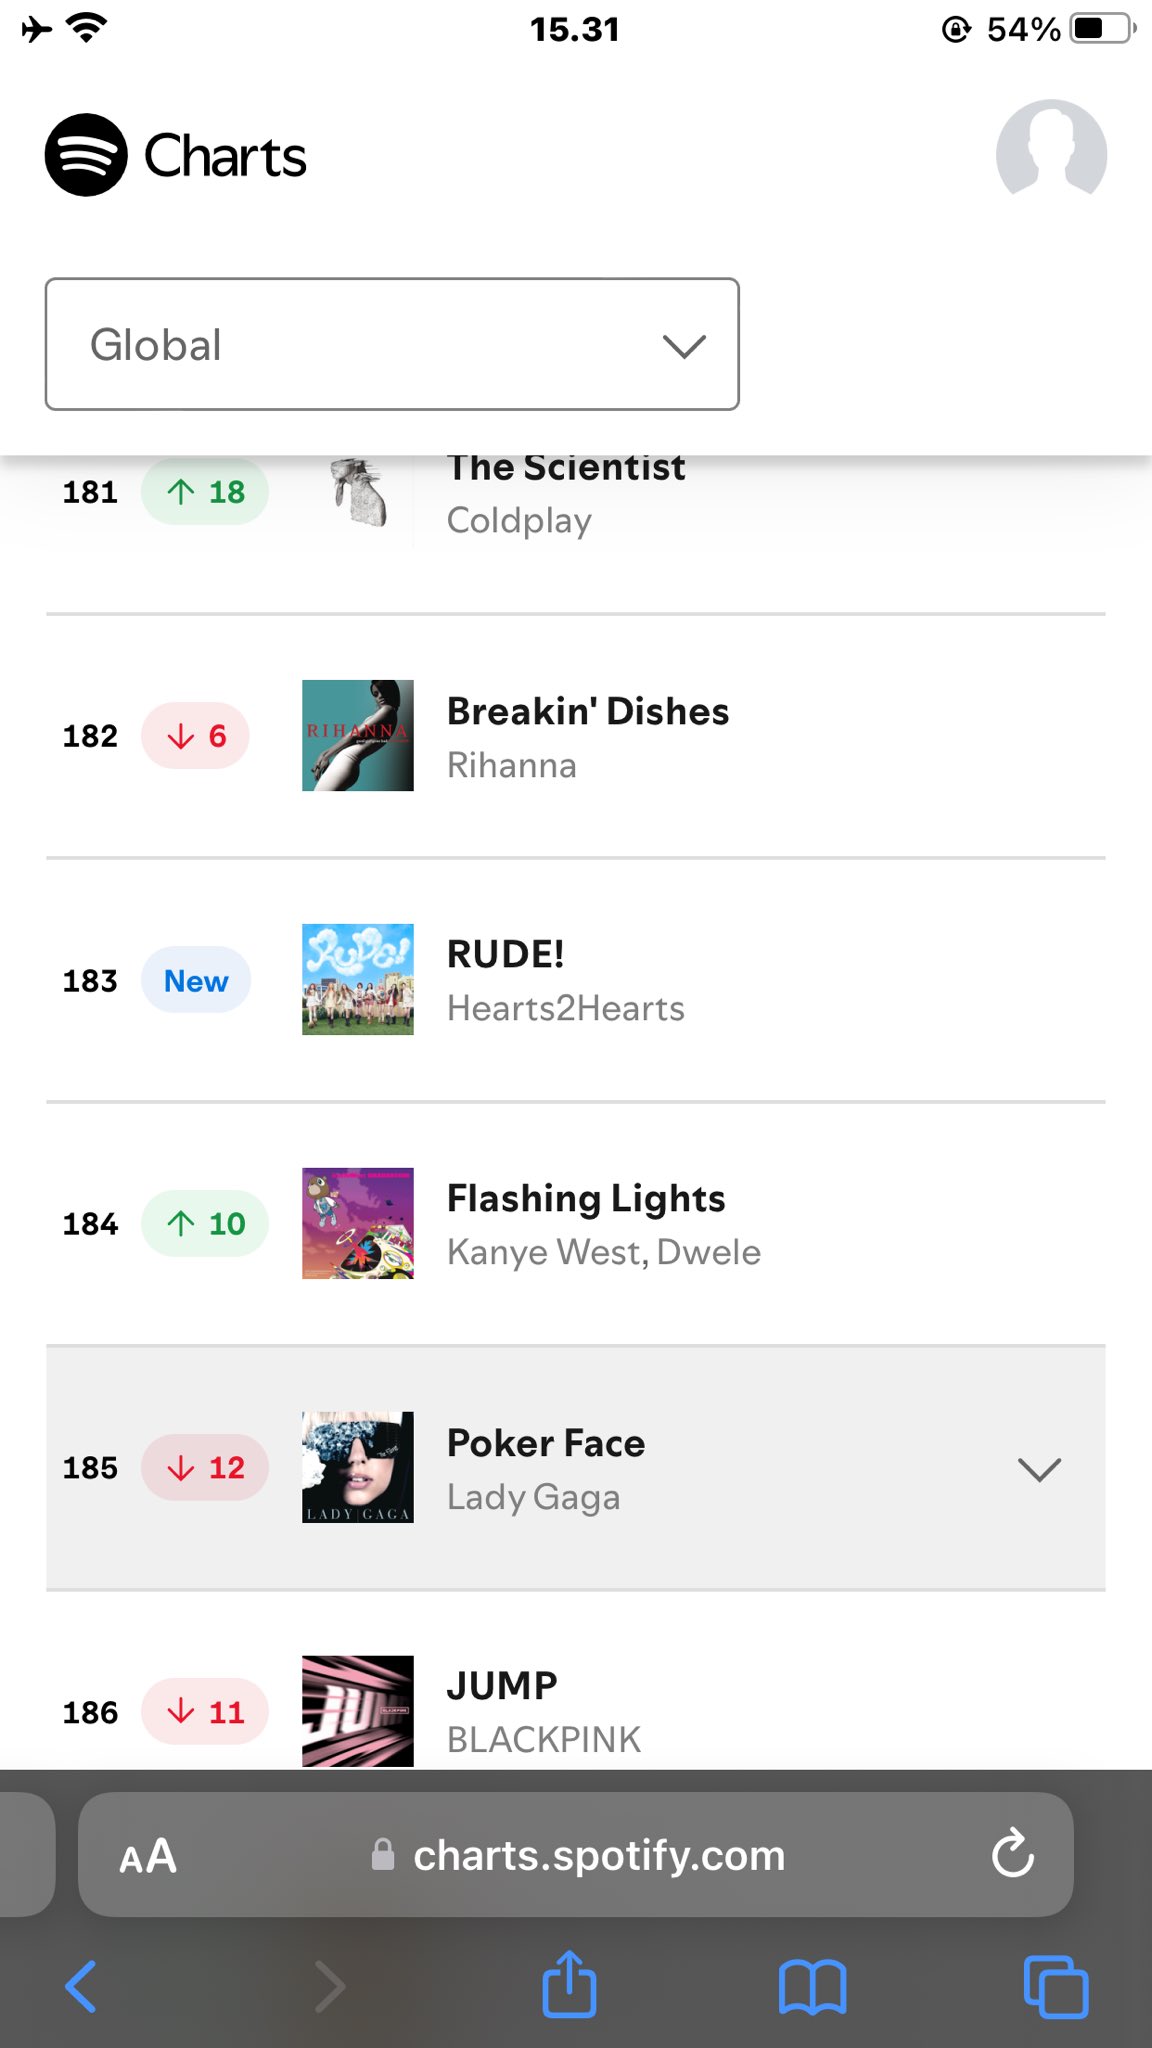Image resolution: width=1152 pixels, height=2048 pixels.
Task: Open Safari bookmarks book icon
Action: tap(812, 1986)
